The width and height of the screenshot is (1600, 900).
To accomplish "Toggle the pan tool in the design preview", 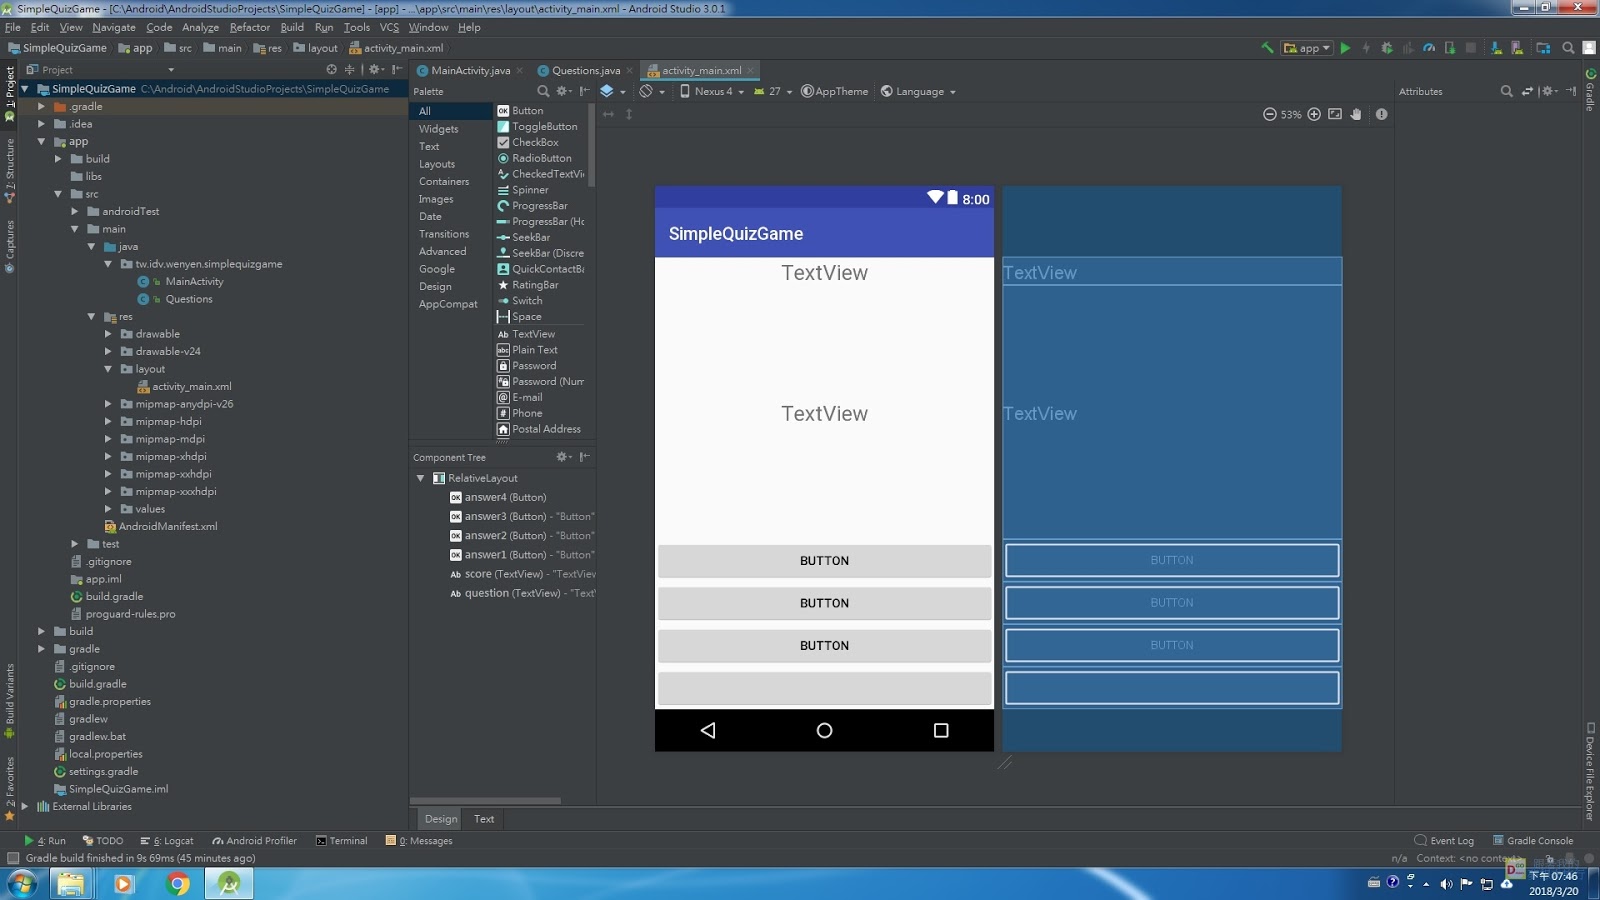I will coord(1356,114).
